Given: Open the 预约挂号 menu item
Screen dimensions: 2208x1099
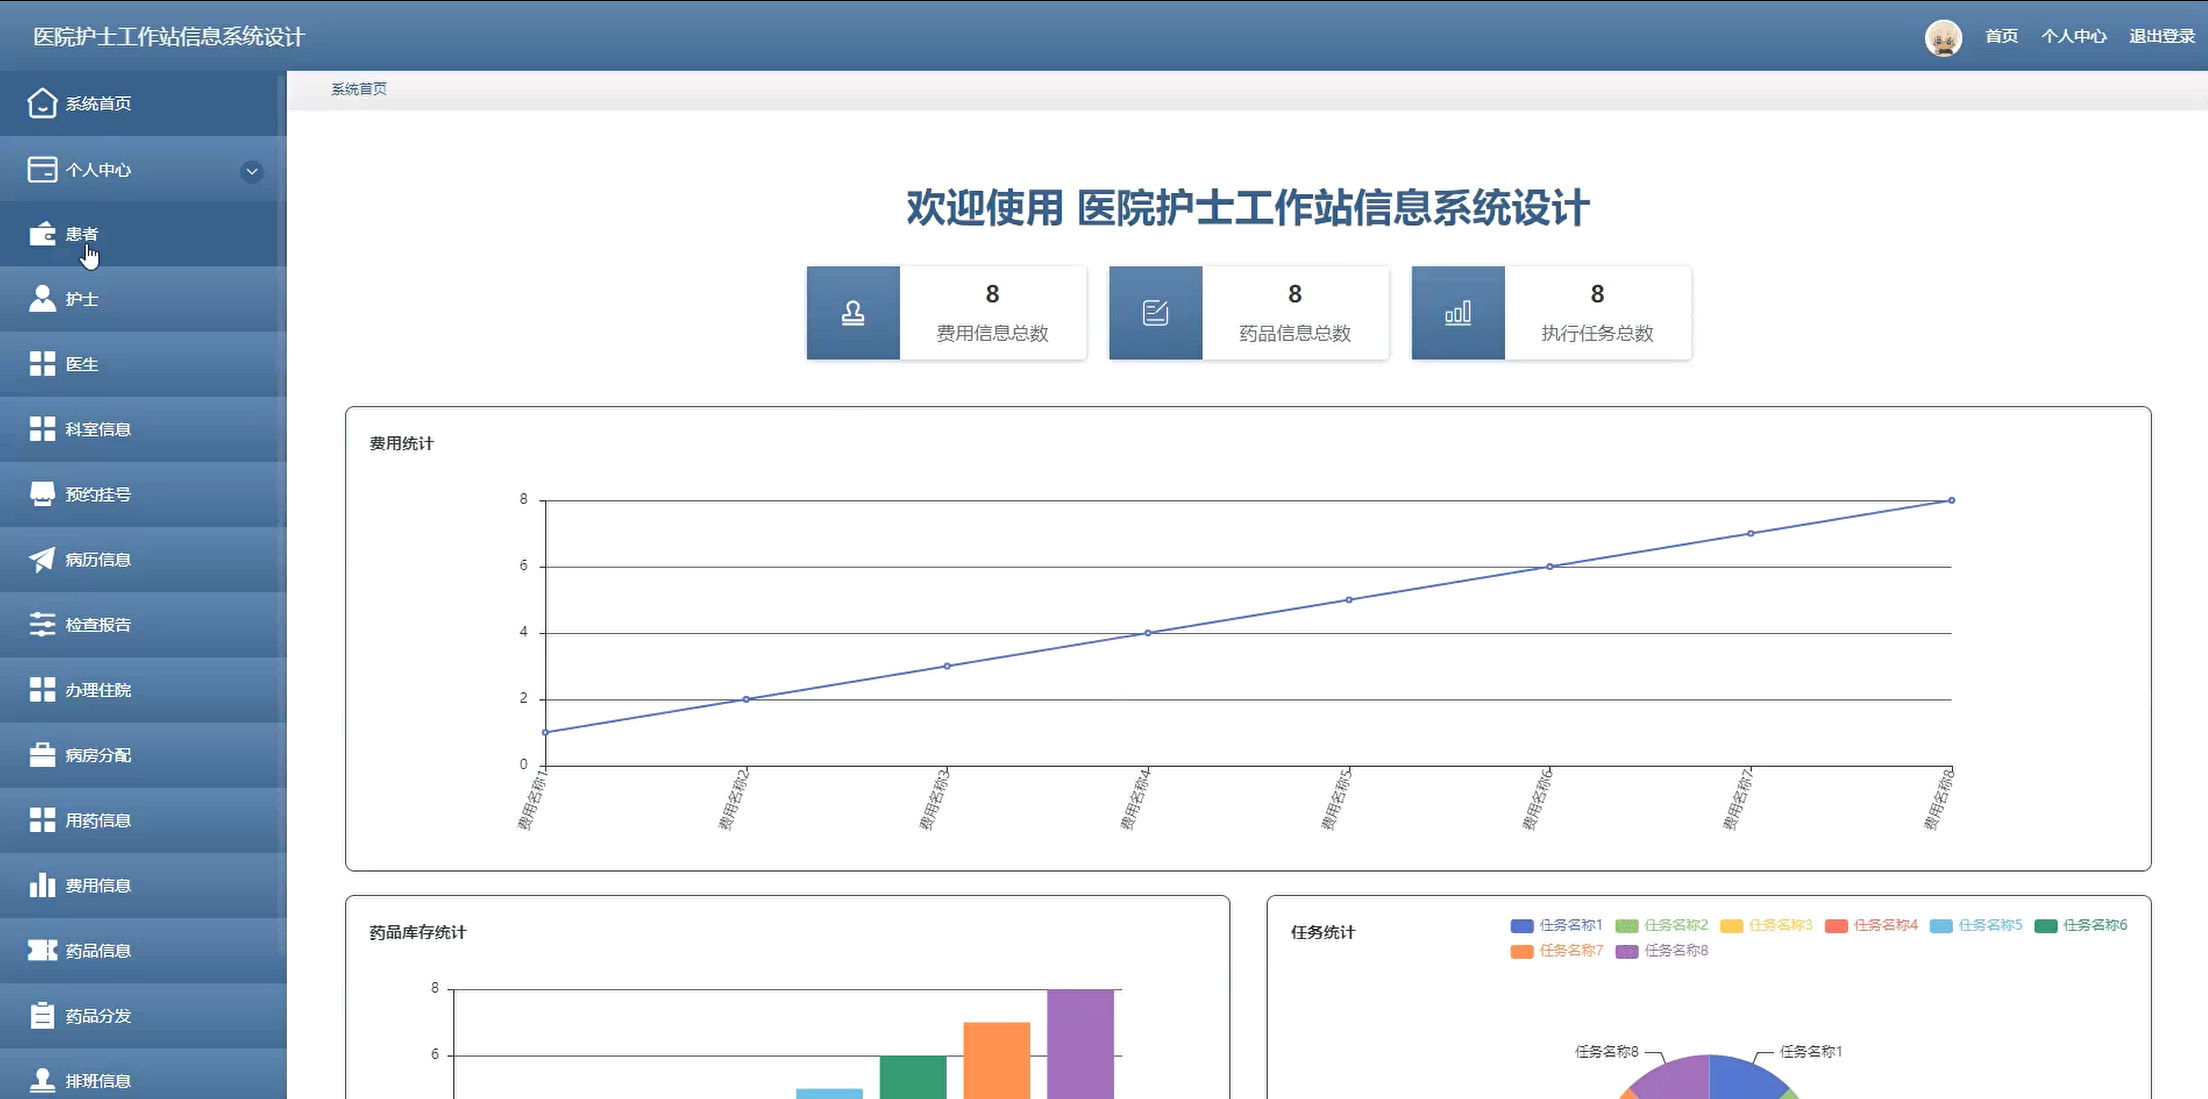Looking at the screenshot, I should [143, 494].
